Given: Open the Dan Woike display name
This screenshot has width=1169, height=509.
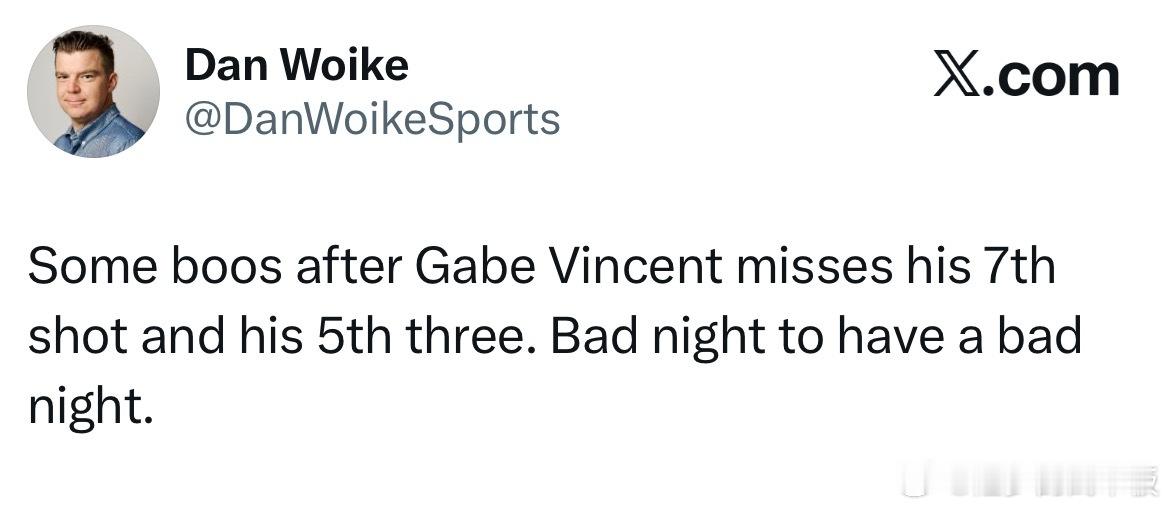Looking at the screenshot, I should click(x=296, y=66).
